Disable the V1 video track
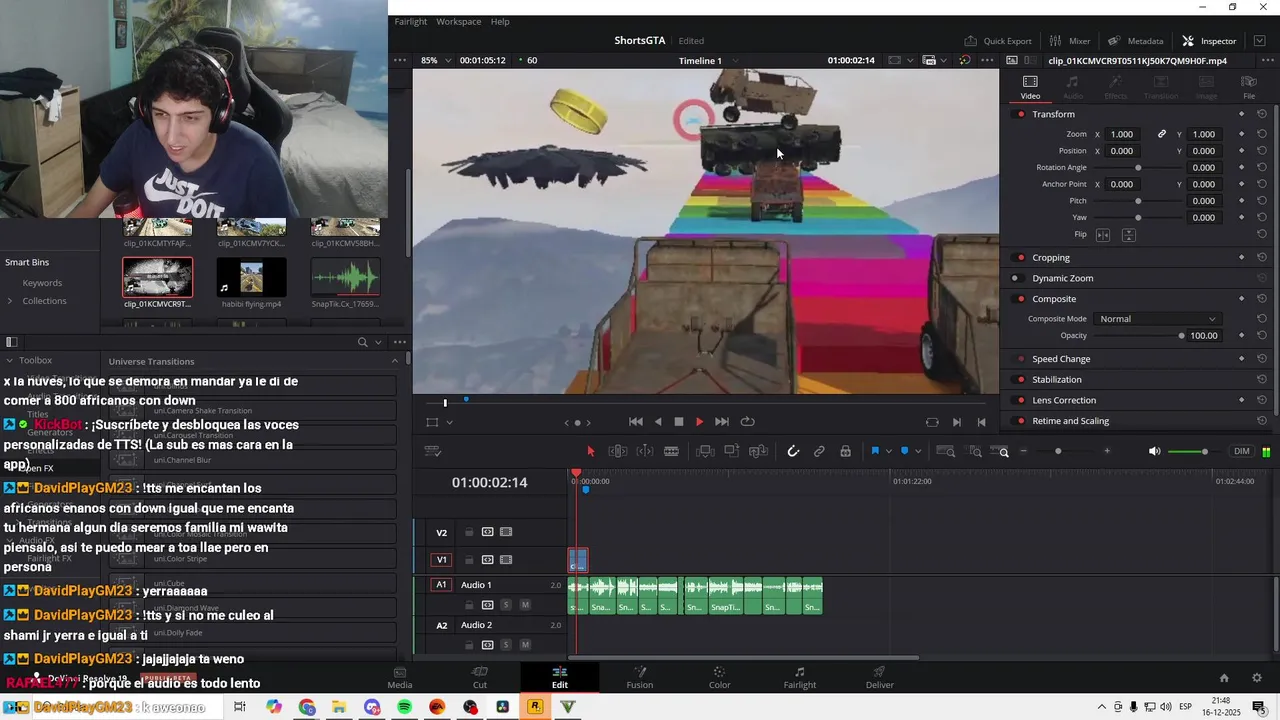 (x=506, y=560)
